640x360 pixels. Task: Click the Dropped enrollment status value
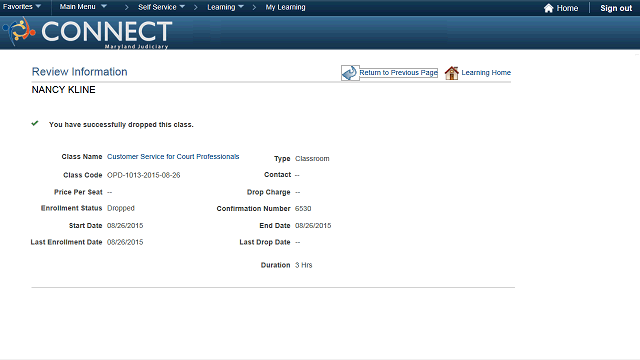pyautogui.click(x=121, y=208)
